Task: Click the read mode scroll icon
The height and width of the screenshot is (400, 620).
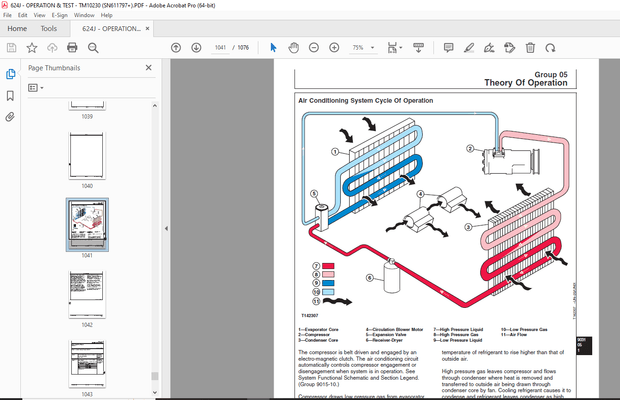Action: [418, 48]
